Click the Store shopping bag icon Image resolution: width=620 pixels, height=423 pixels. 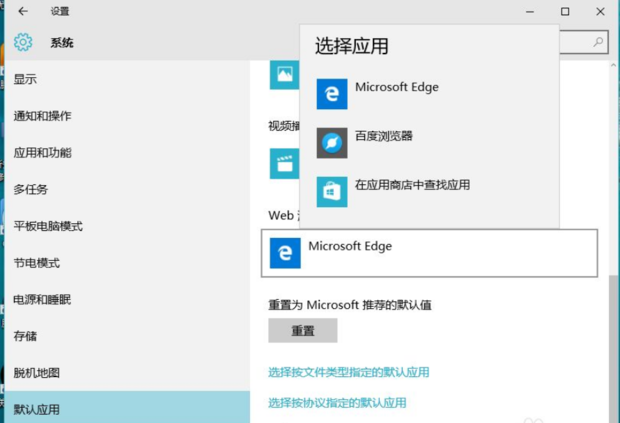[x=332, y=192]
